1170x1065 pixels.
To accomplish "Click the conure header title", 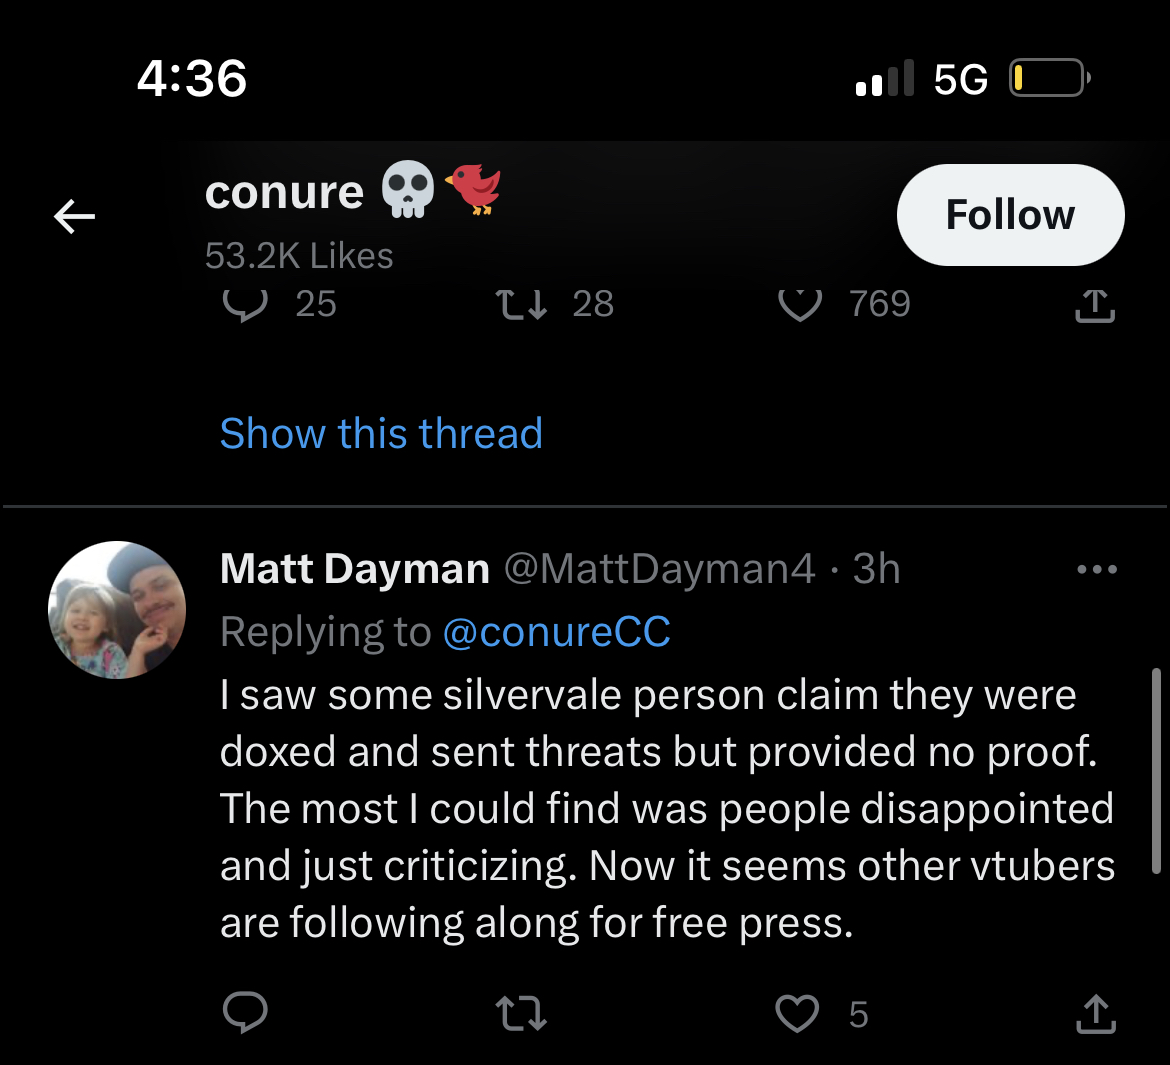I will pyautogui.click(x=284, y=193).
